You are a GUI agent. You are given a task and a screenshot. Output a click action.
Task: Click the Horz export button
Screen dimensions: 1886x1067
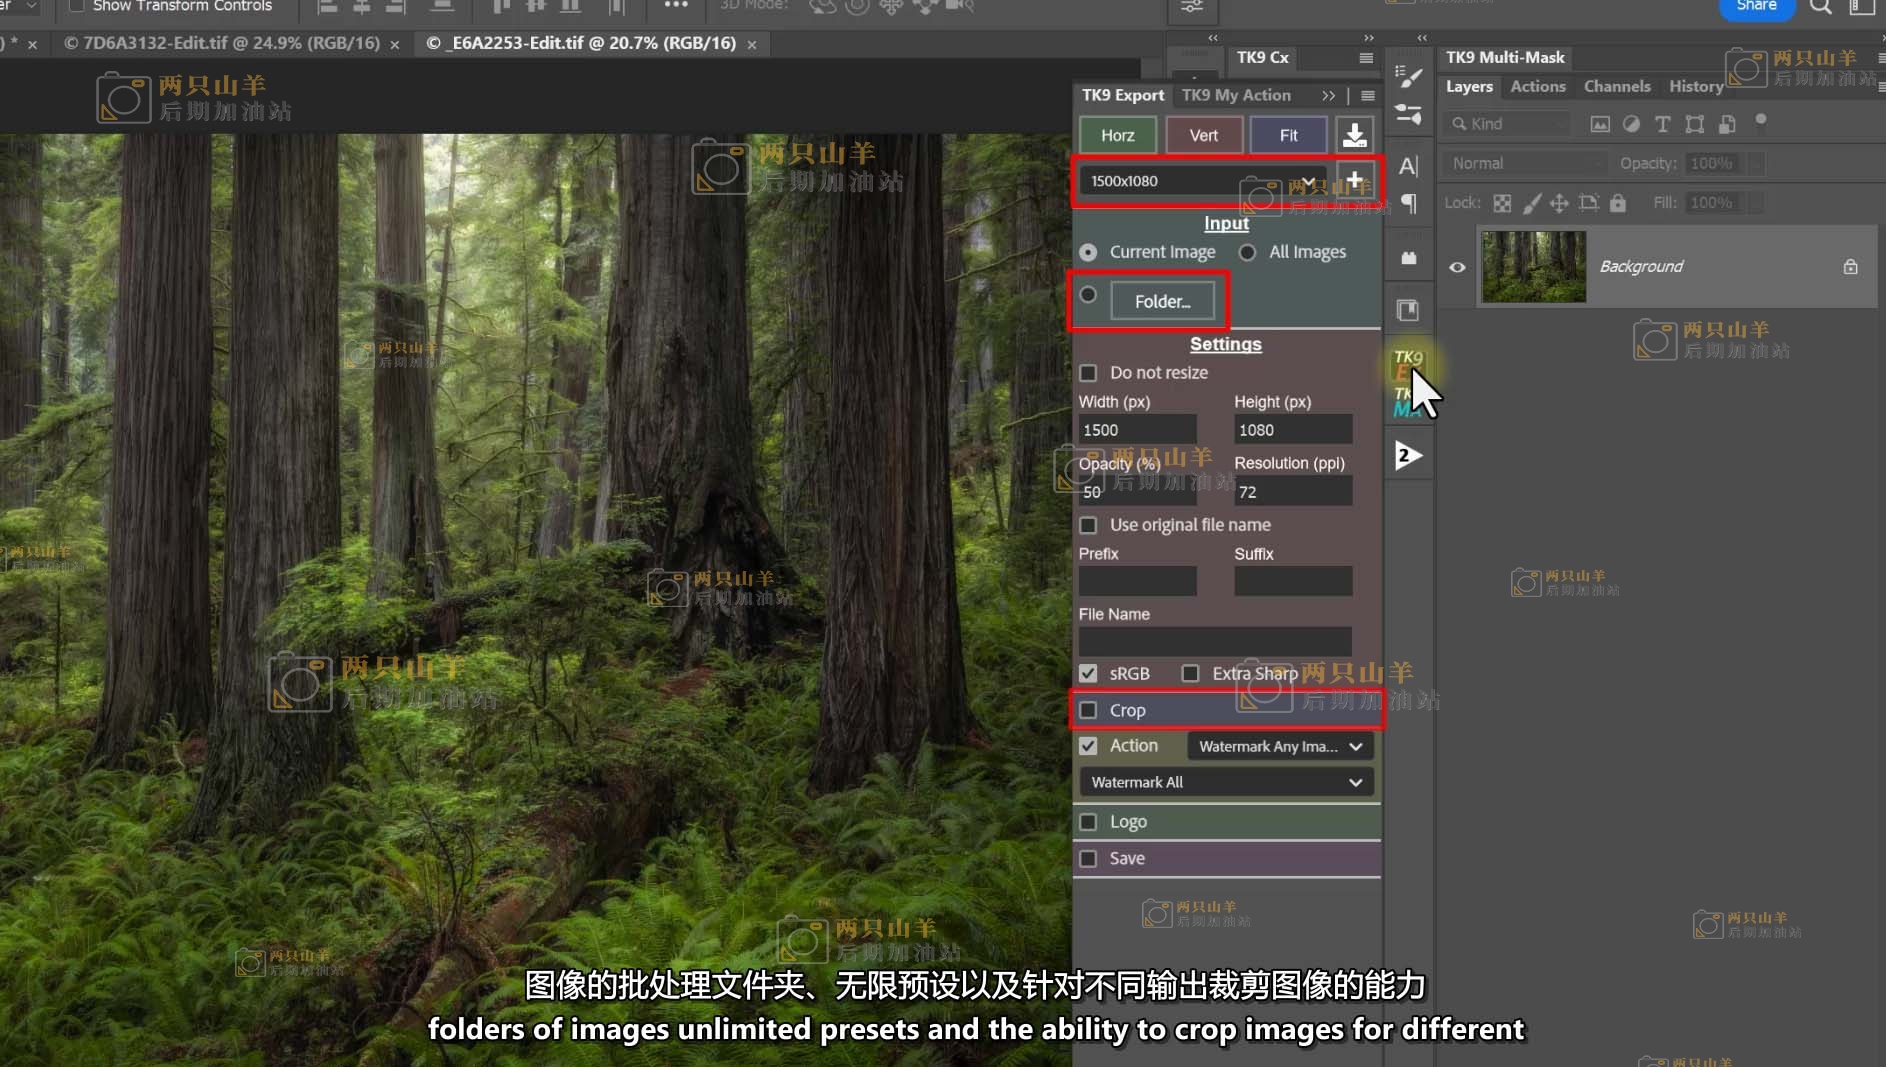pos(1117,134)
